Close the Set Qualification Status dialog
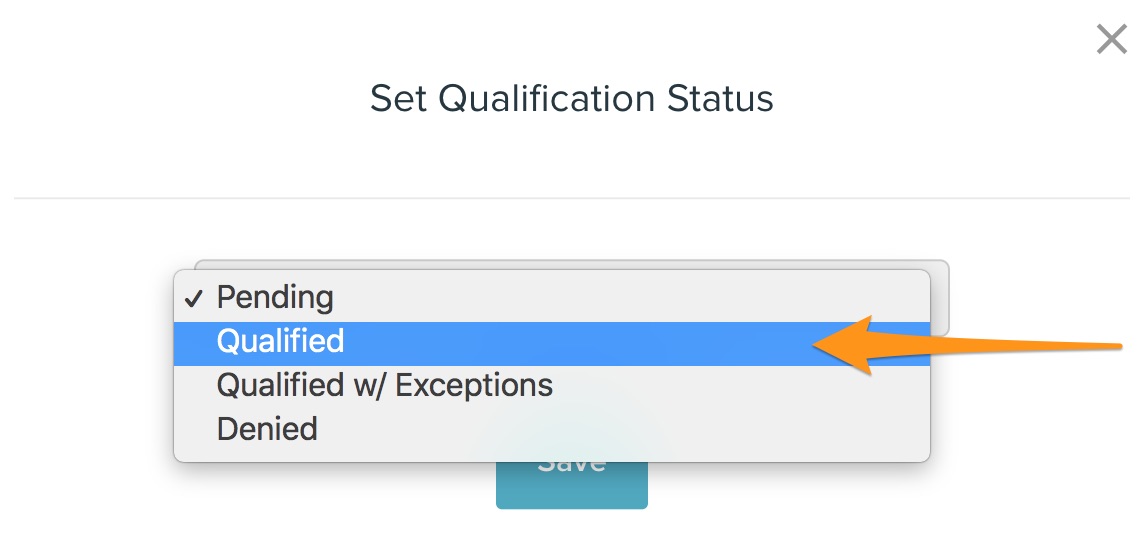This screenshot has width=1148, height=548. (x=1111, y=40)
